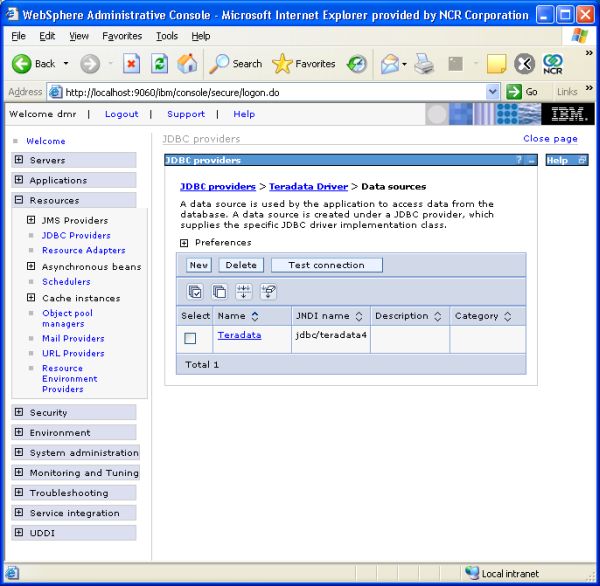Open the Favorites star toolbar button
Image resolution: width=600 pixels, height=586 pixels.
[x=303, y=64]
